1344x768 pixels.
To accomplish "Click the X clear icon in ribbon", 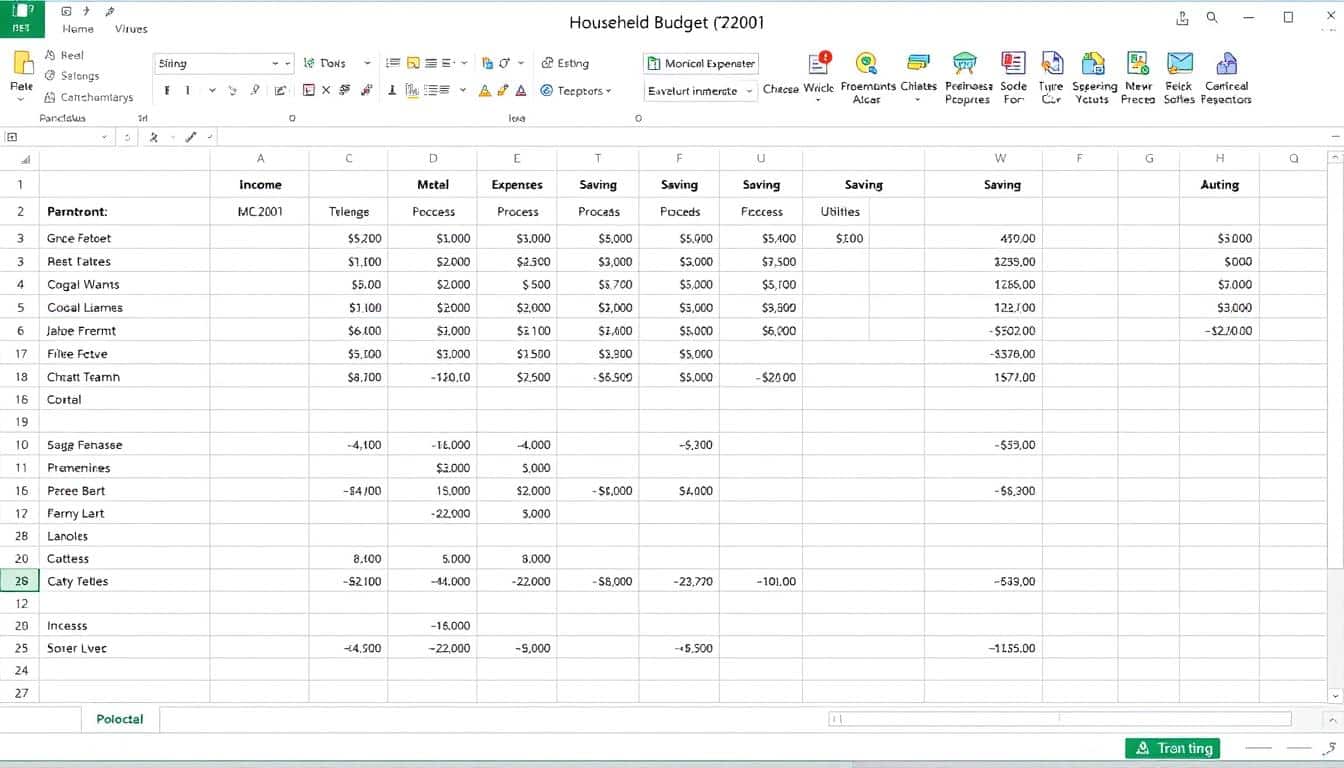I will point(326,90).
